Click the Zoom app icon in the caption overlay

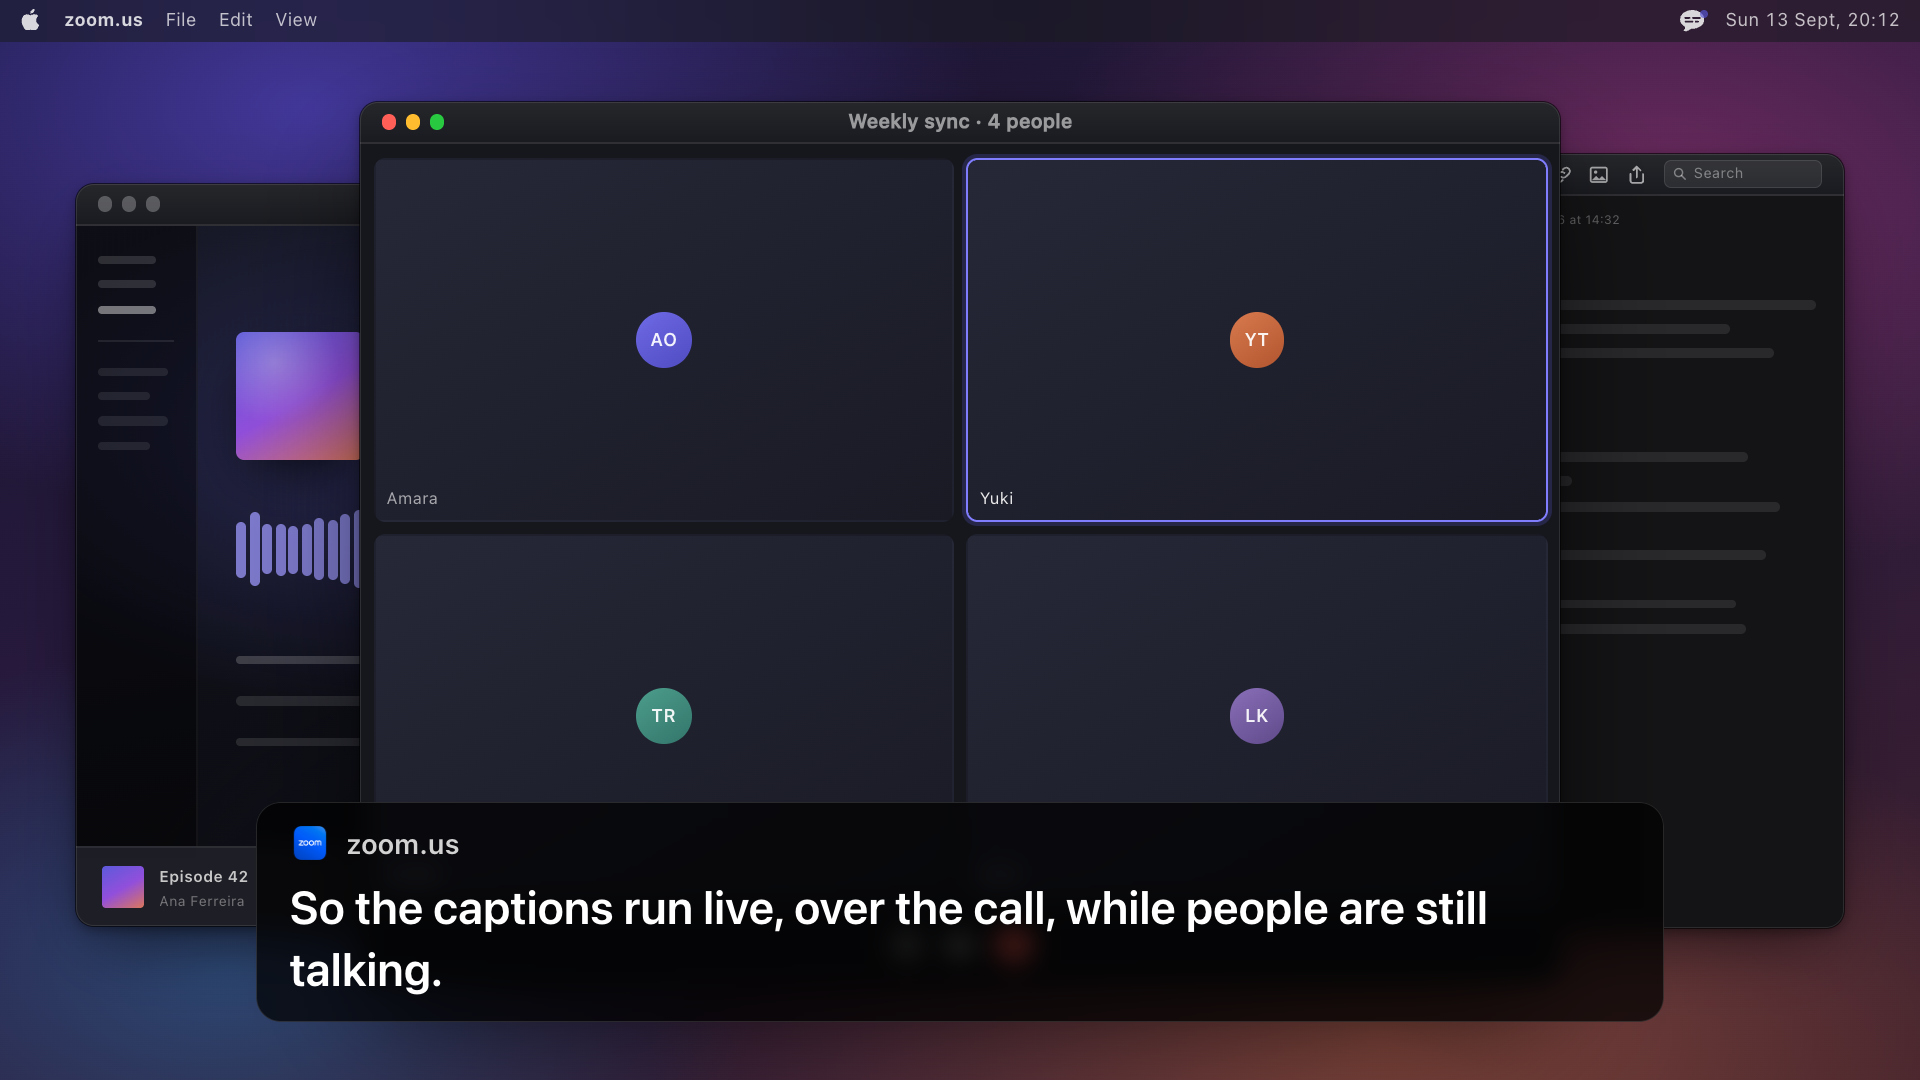(310, 843)
